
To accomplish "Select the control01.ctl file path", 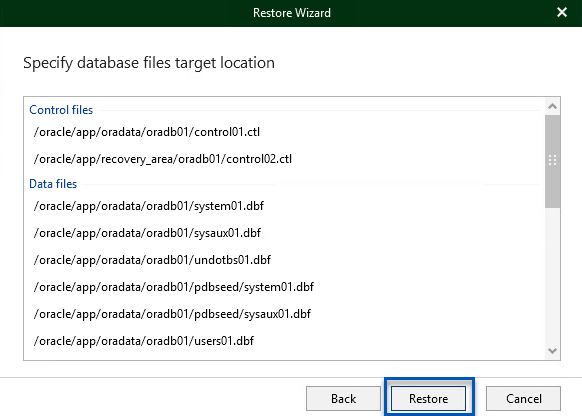I will tap(147, 132).
